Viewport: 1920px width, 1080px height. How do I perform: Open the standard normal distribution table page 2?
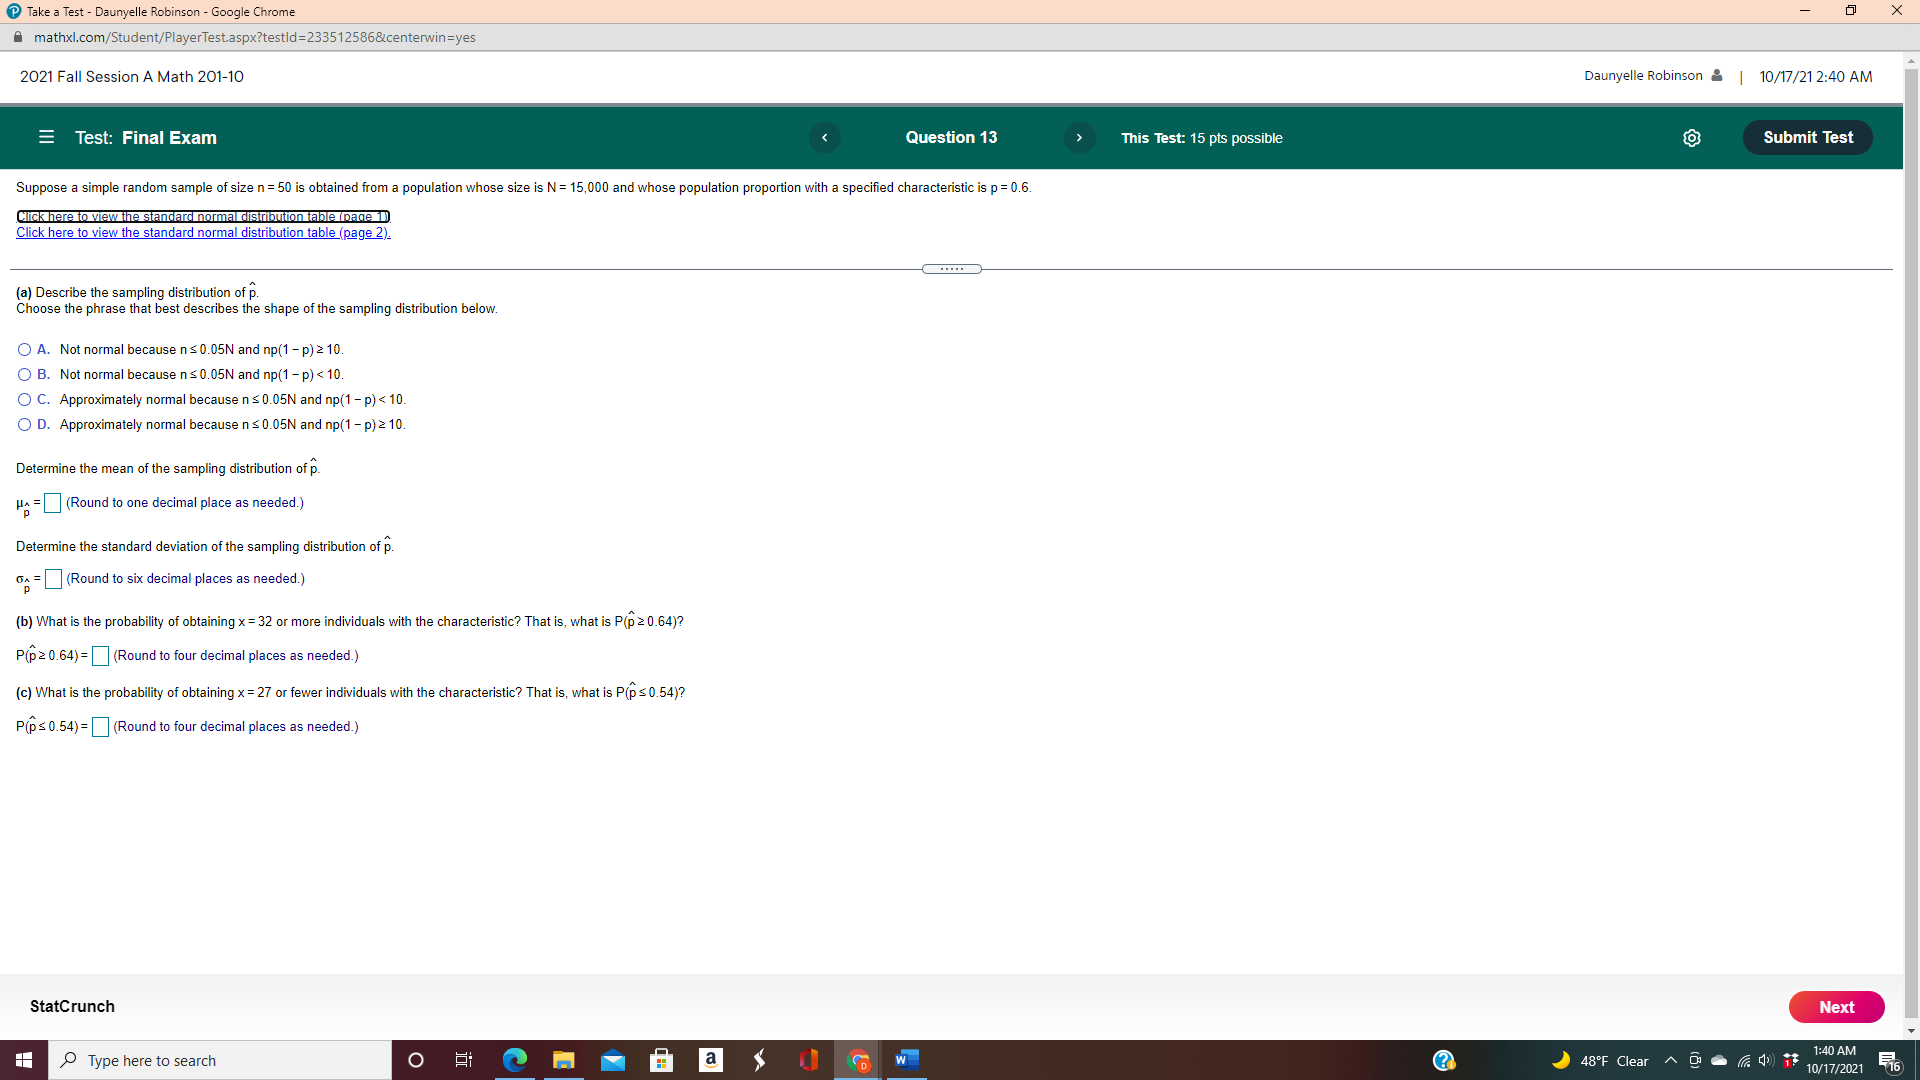[203, 232]
